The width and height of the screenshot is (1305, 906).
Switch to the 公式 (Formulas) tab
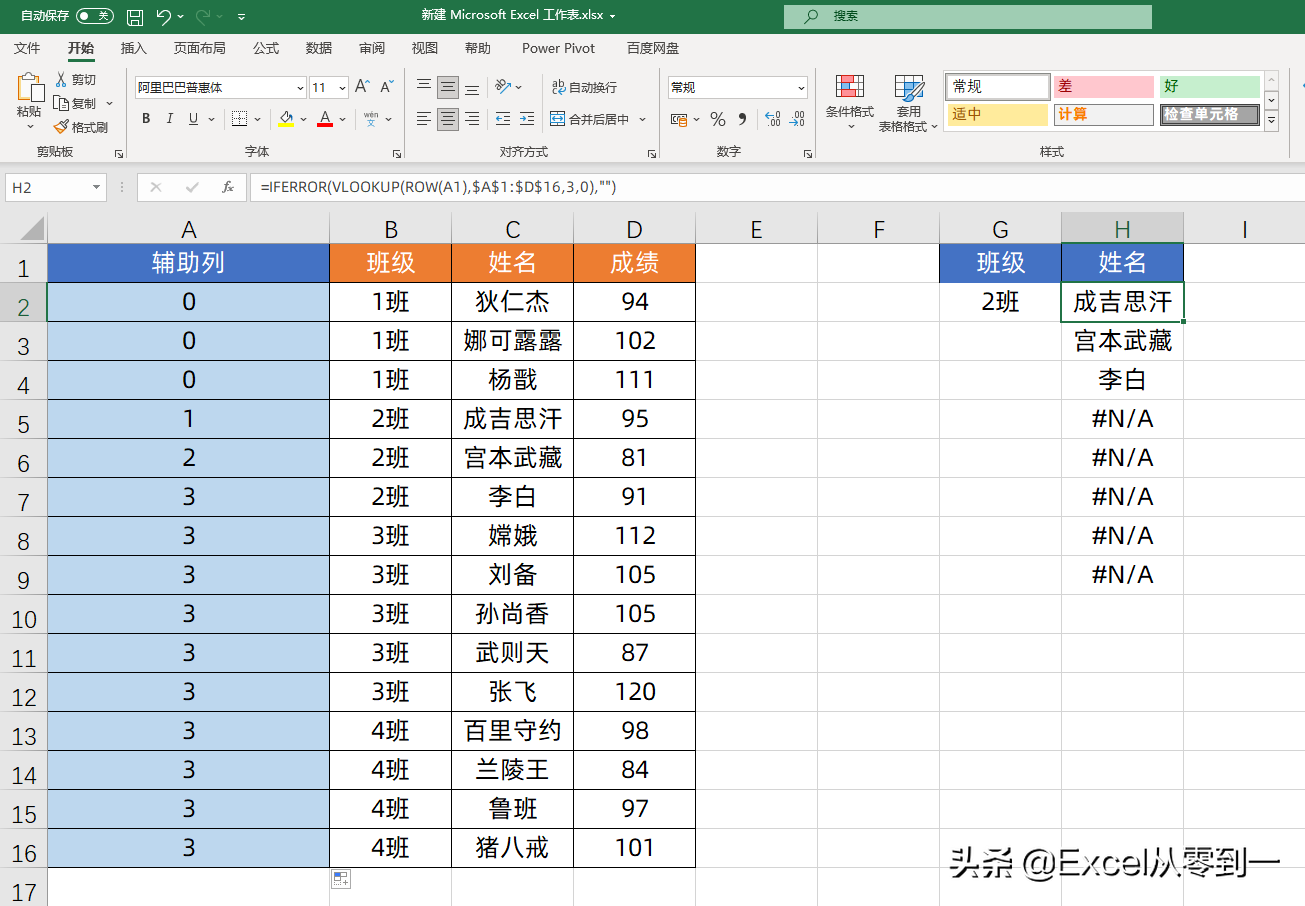pyautogui.click(x=266, y=48)
